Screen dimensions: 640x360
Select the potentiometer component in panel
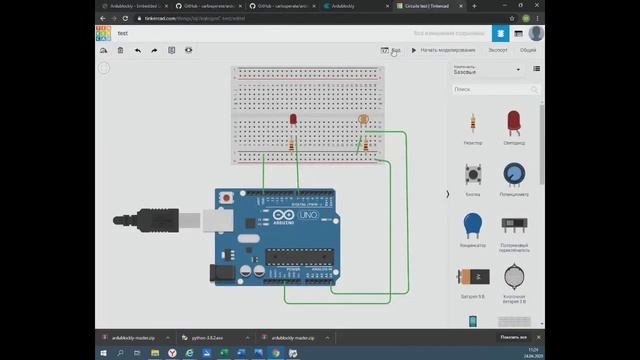click(x=514, y=179)
